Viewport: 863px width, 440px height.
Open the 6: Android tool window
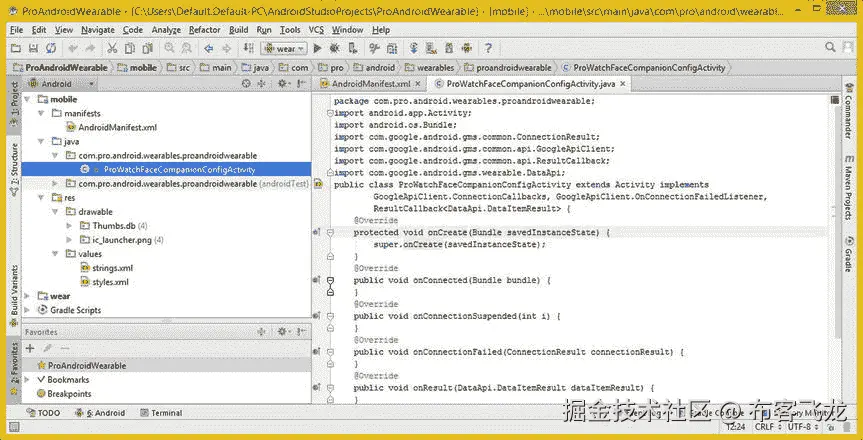tap(100, 412)
